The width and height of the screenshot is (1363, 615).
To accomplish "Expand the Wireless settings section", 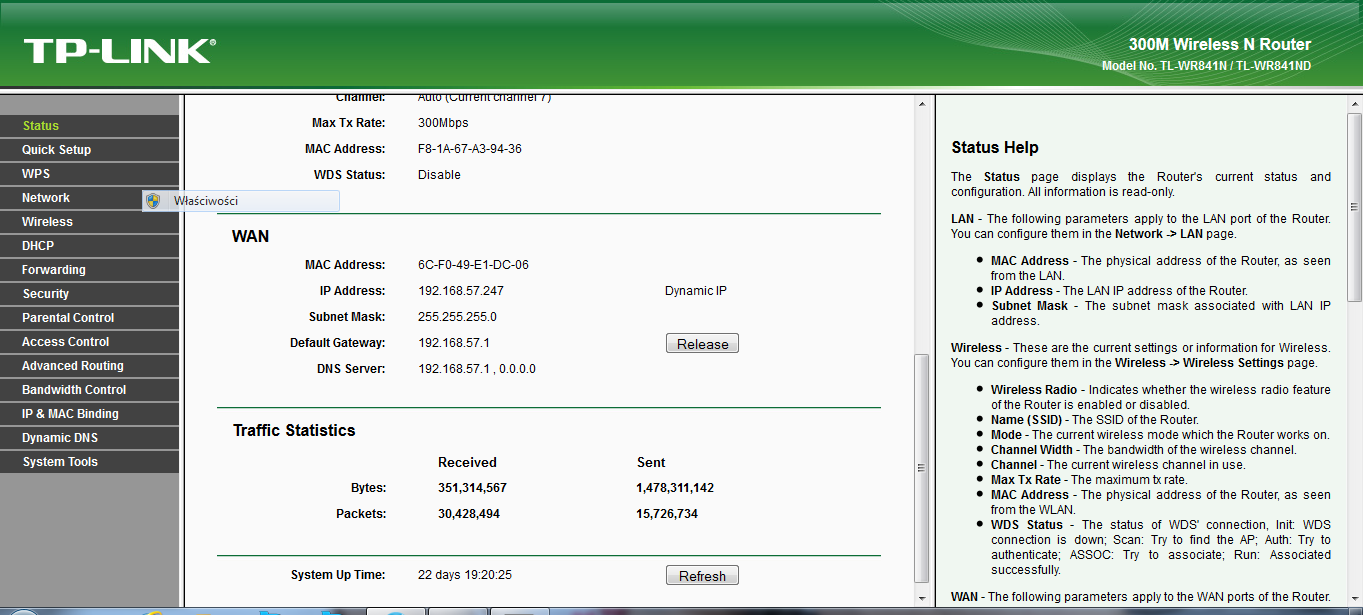I will [x=47, y=222].
